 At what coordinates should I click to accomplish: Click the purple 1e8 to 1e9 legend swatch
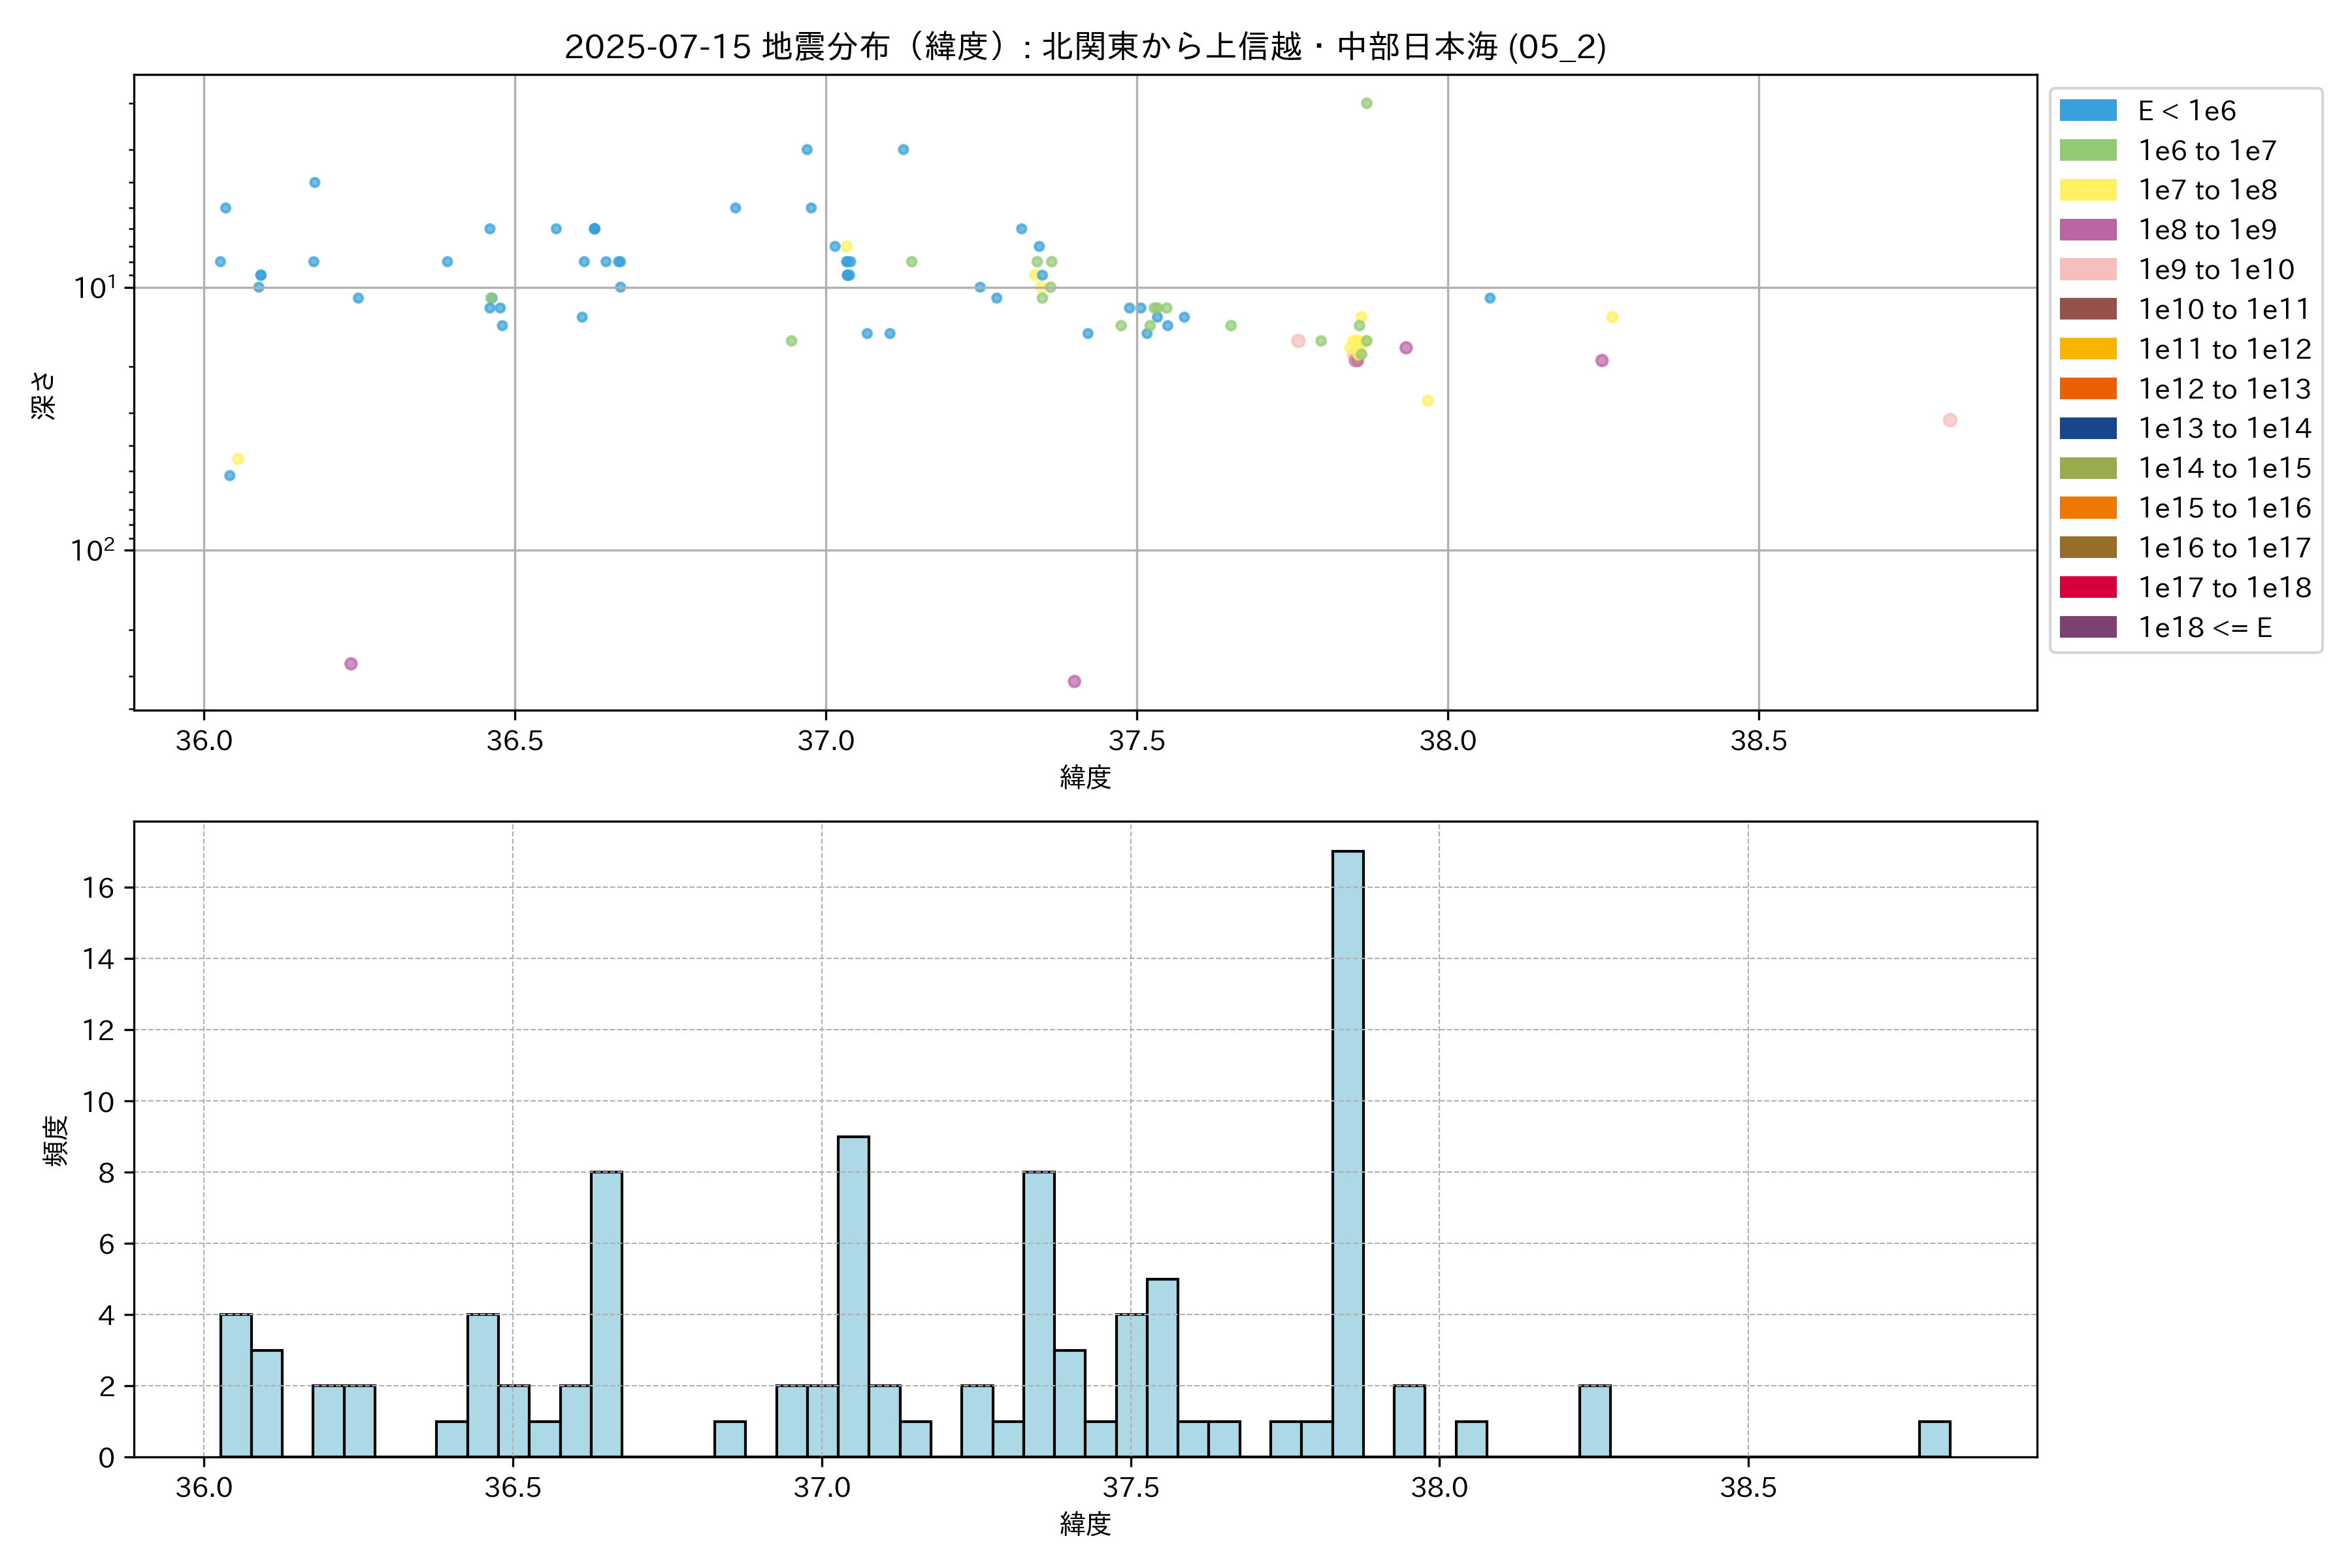2087,230
